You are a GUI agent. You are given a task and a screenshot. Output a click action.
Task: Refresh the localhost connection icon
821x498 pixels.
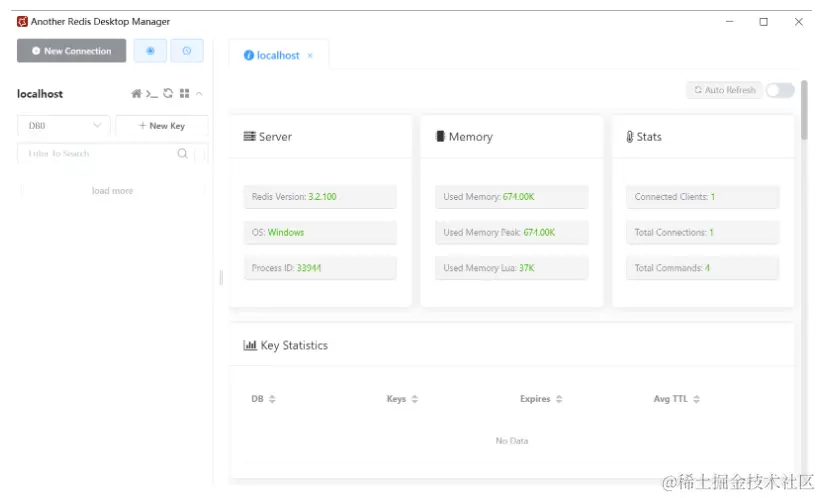(x=168, y=93)
